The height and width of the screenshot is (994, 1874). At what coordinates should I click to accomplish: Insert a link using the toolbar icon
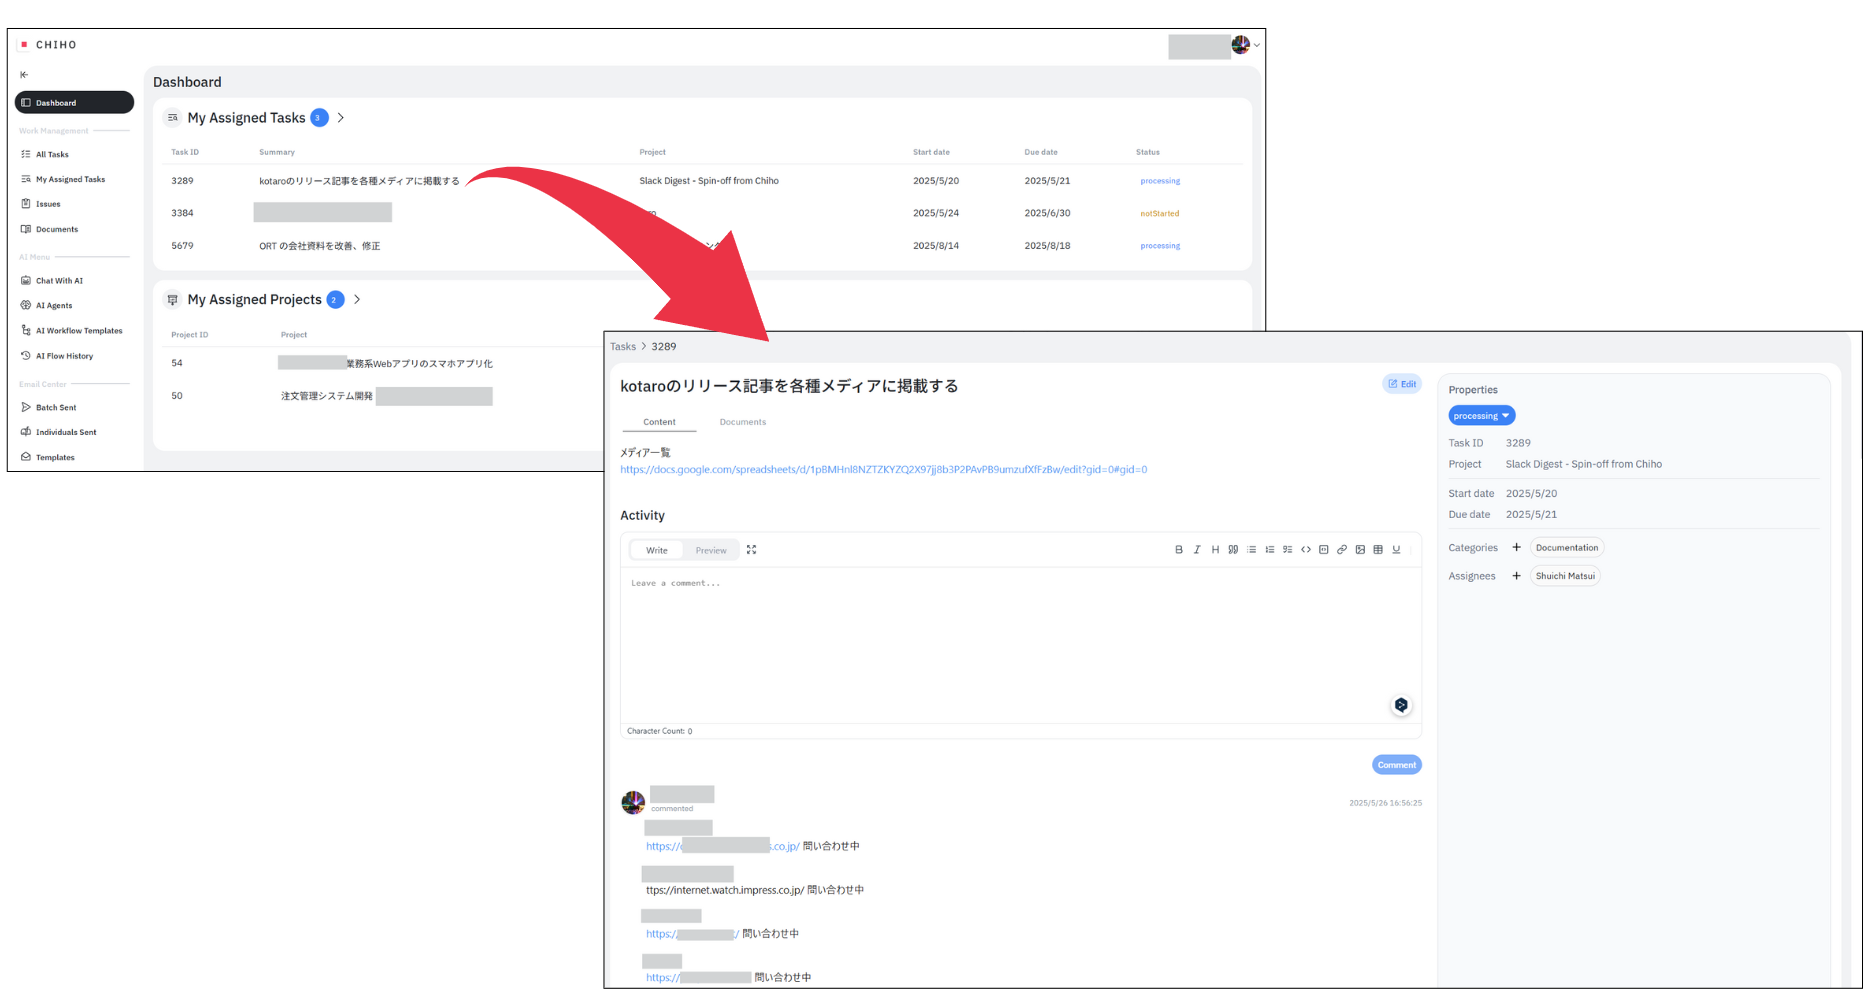pyautogui.click(x=1342, y=550)
